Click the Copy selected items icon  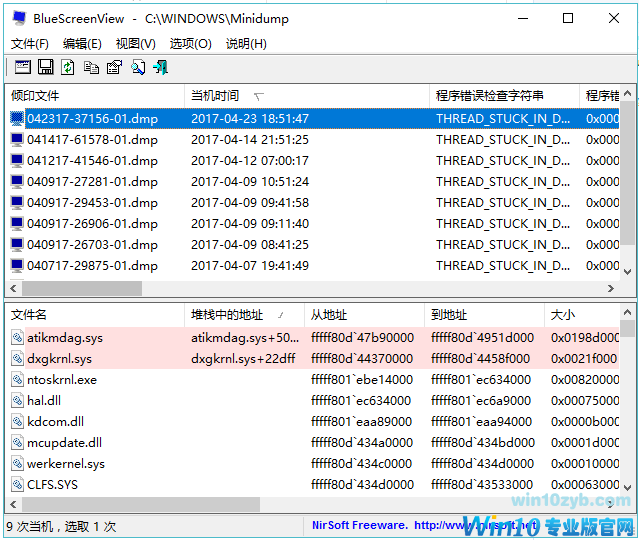click(x=91, y=67)
